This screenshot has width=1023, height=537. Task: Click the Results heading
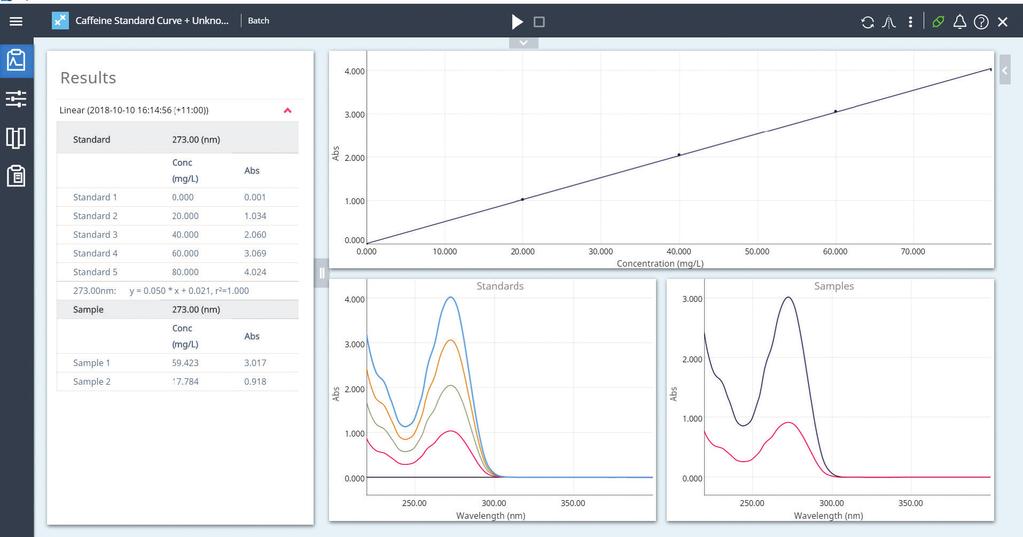coord(88,78)
